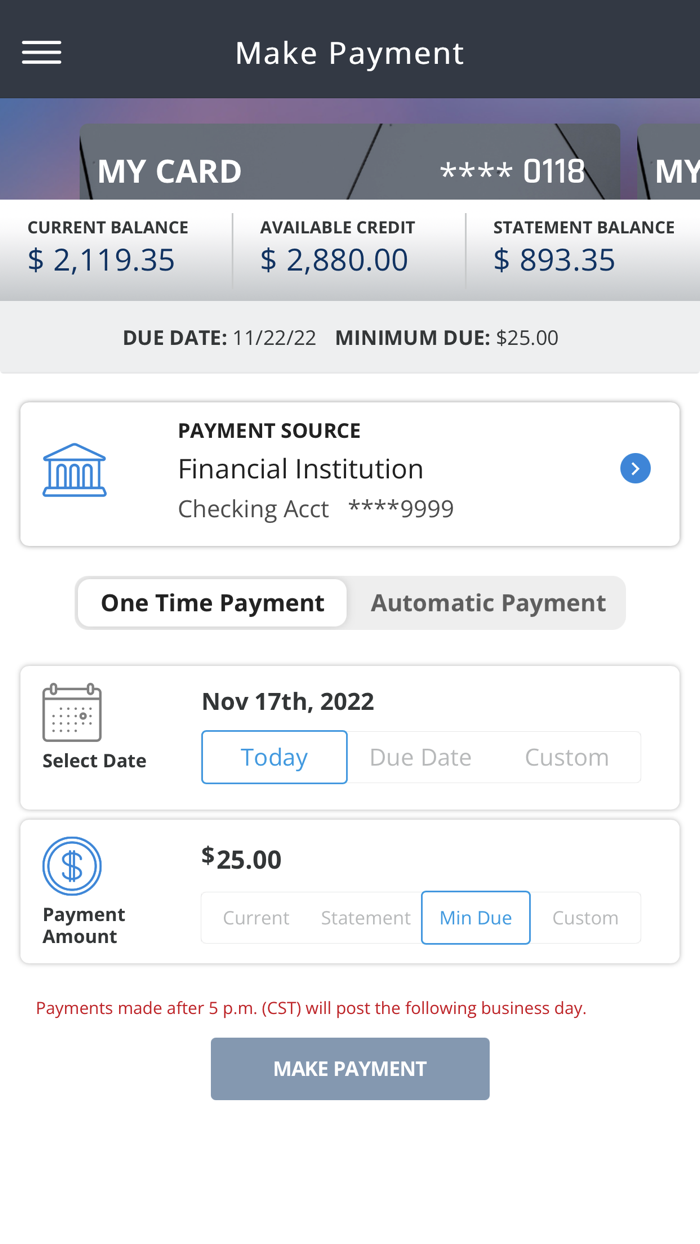The height and width of the screenshot is (1244, 700).
Task: Select the Today payment date option
Action: pos(274,757)
